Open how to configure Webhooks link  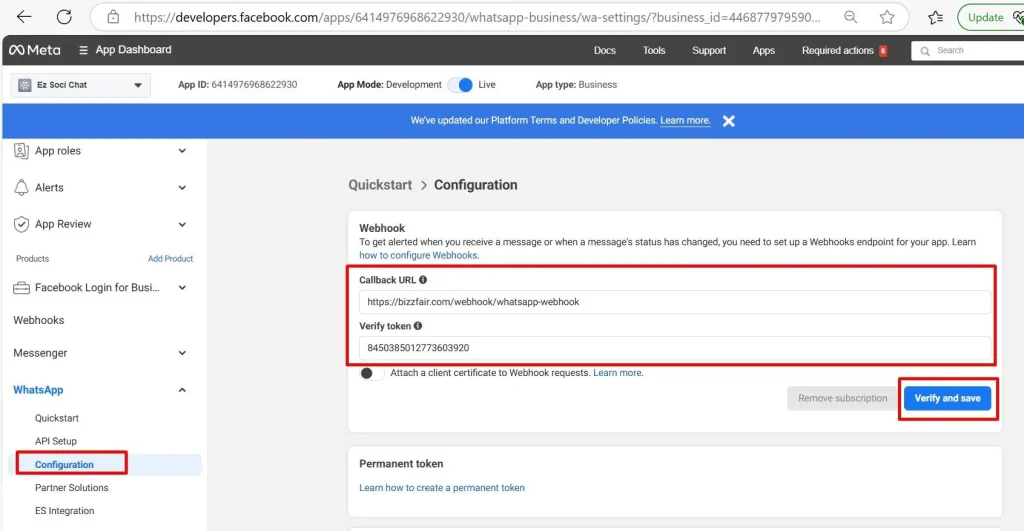tap(419, 255)
